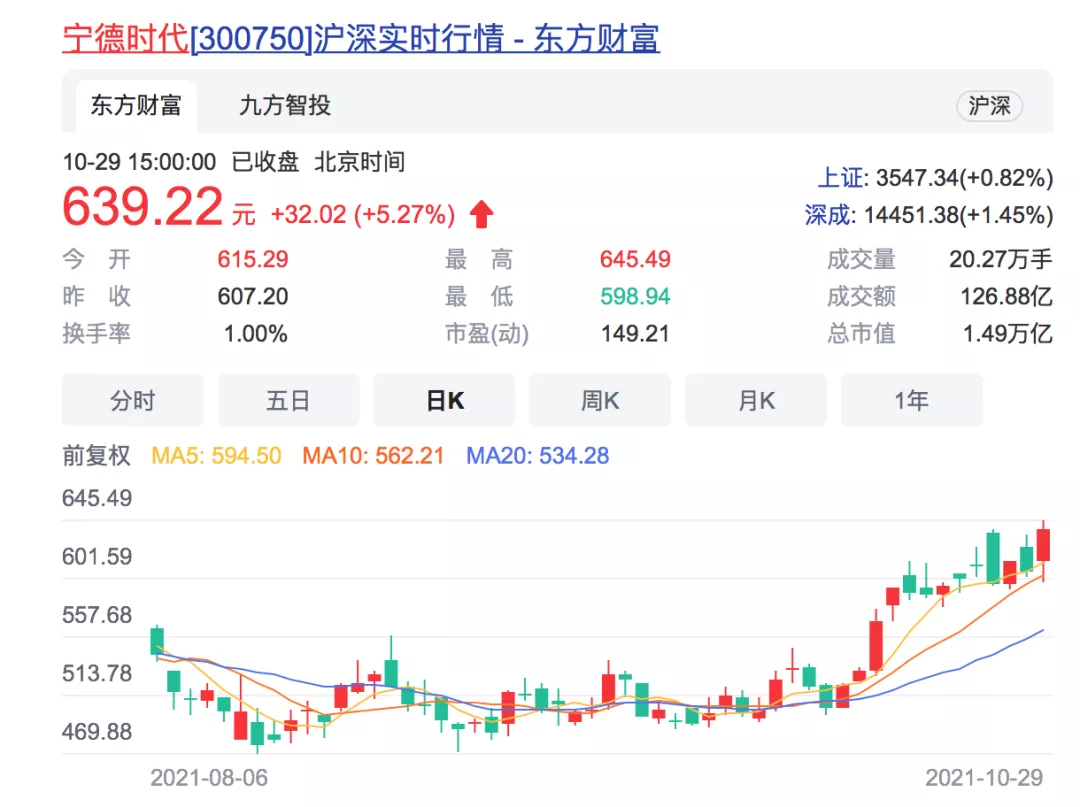
Task: Click the 深成 index value 14451.38(+1.45%)
Action: click(x=958, y=215)
